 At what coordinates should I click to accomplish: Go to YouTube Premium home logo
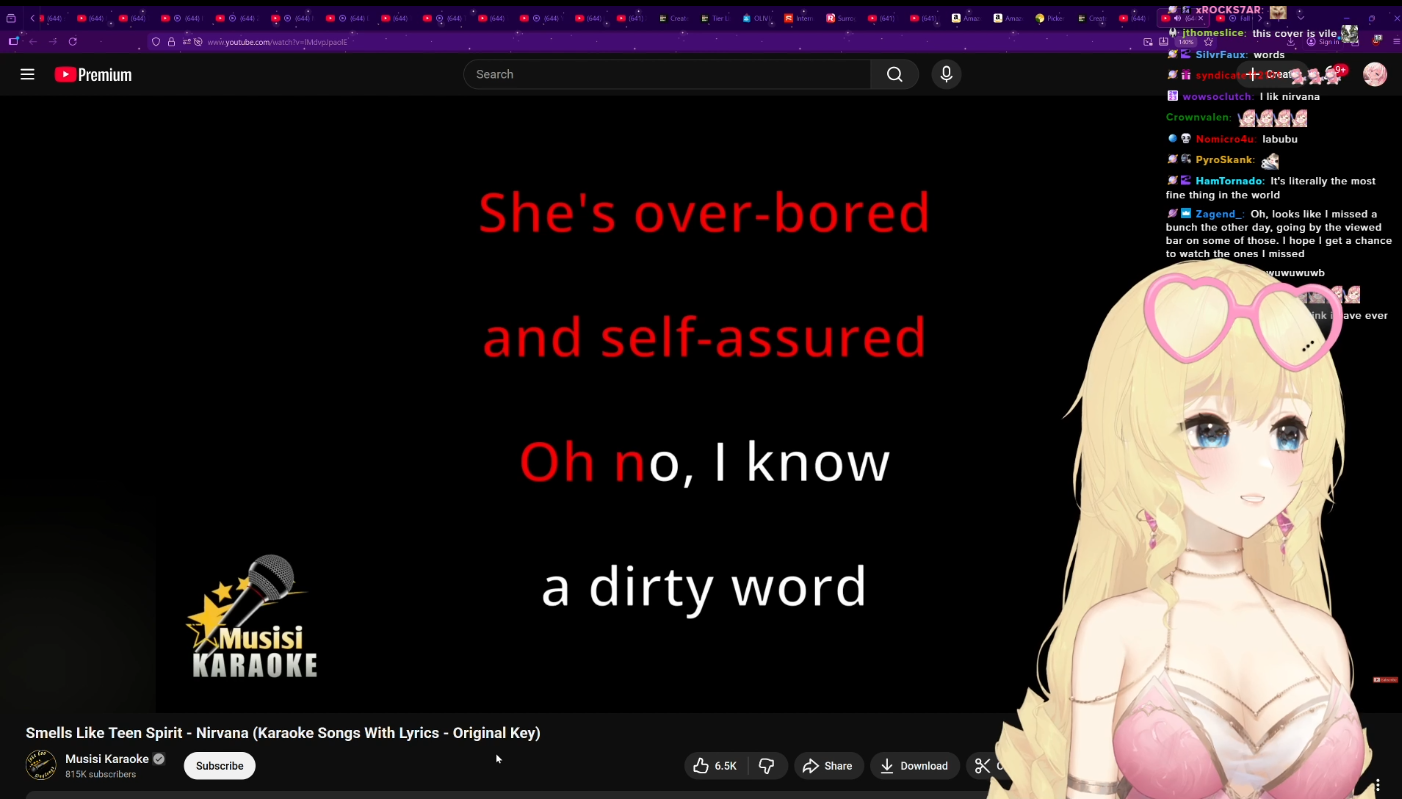93,75
